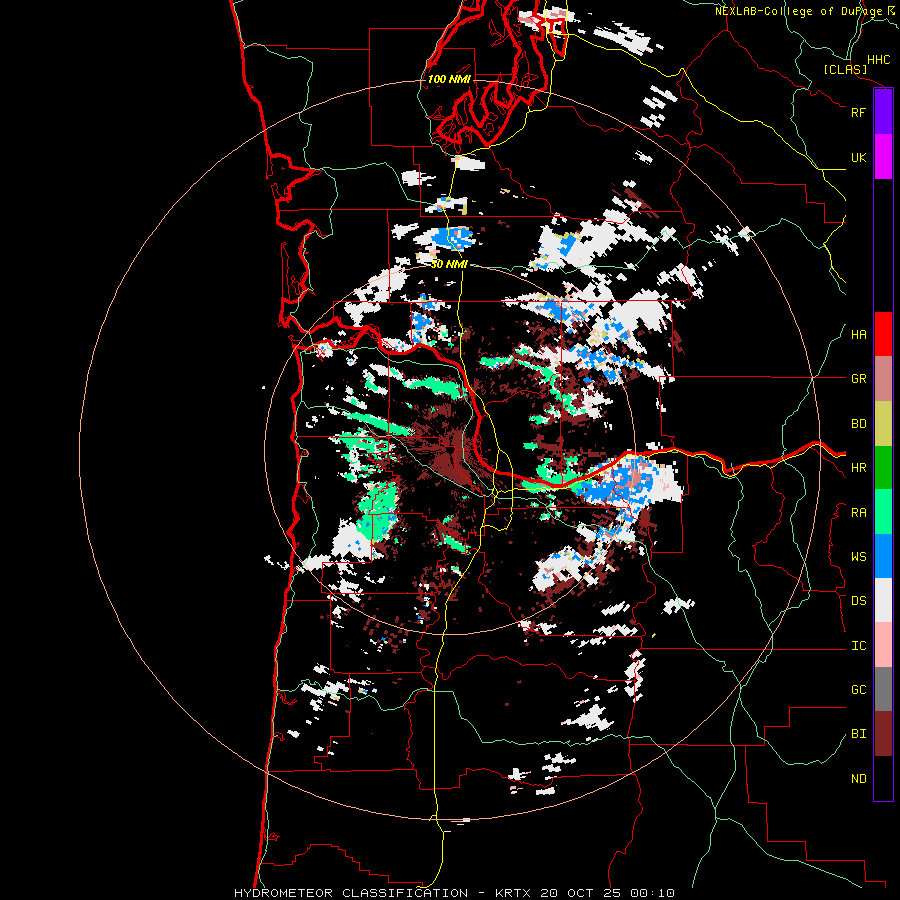
Task: Click the purple RF color swatch in legend
Action: (883, 112)
